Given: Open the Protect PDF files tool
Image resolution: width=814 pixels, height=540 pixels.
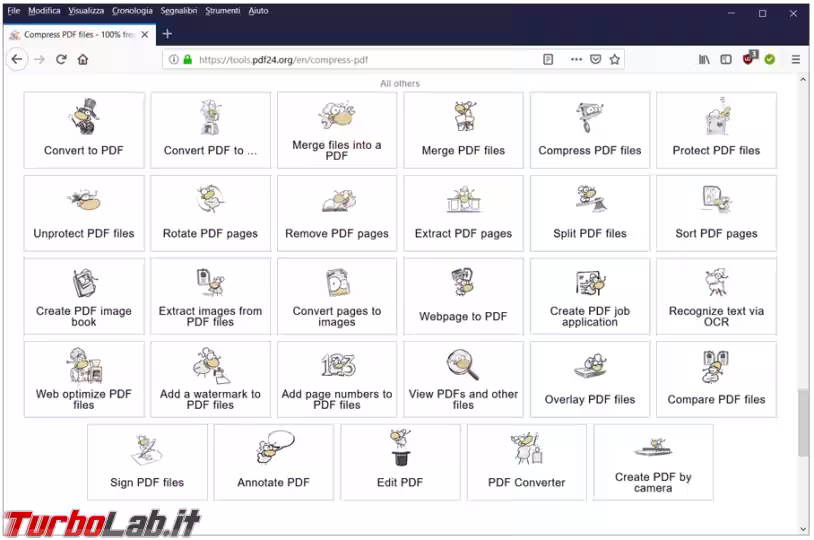Looking at the screenshot, I should [716, 130].
